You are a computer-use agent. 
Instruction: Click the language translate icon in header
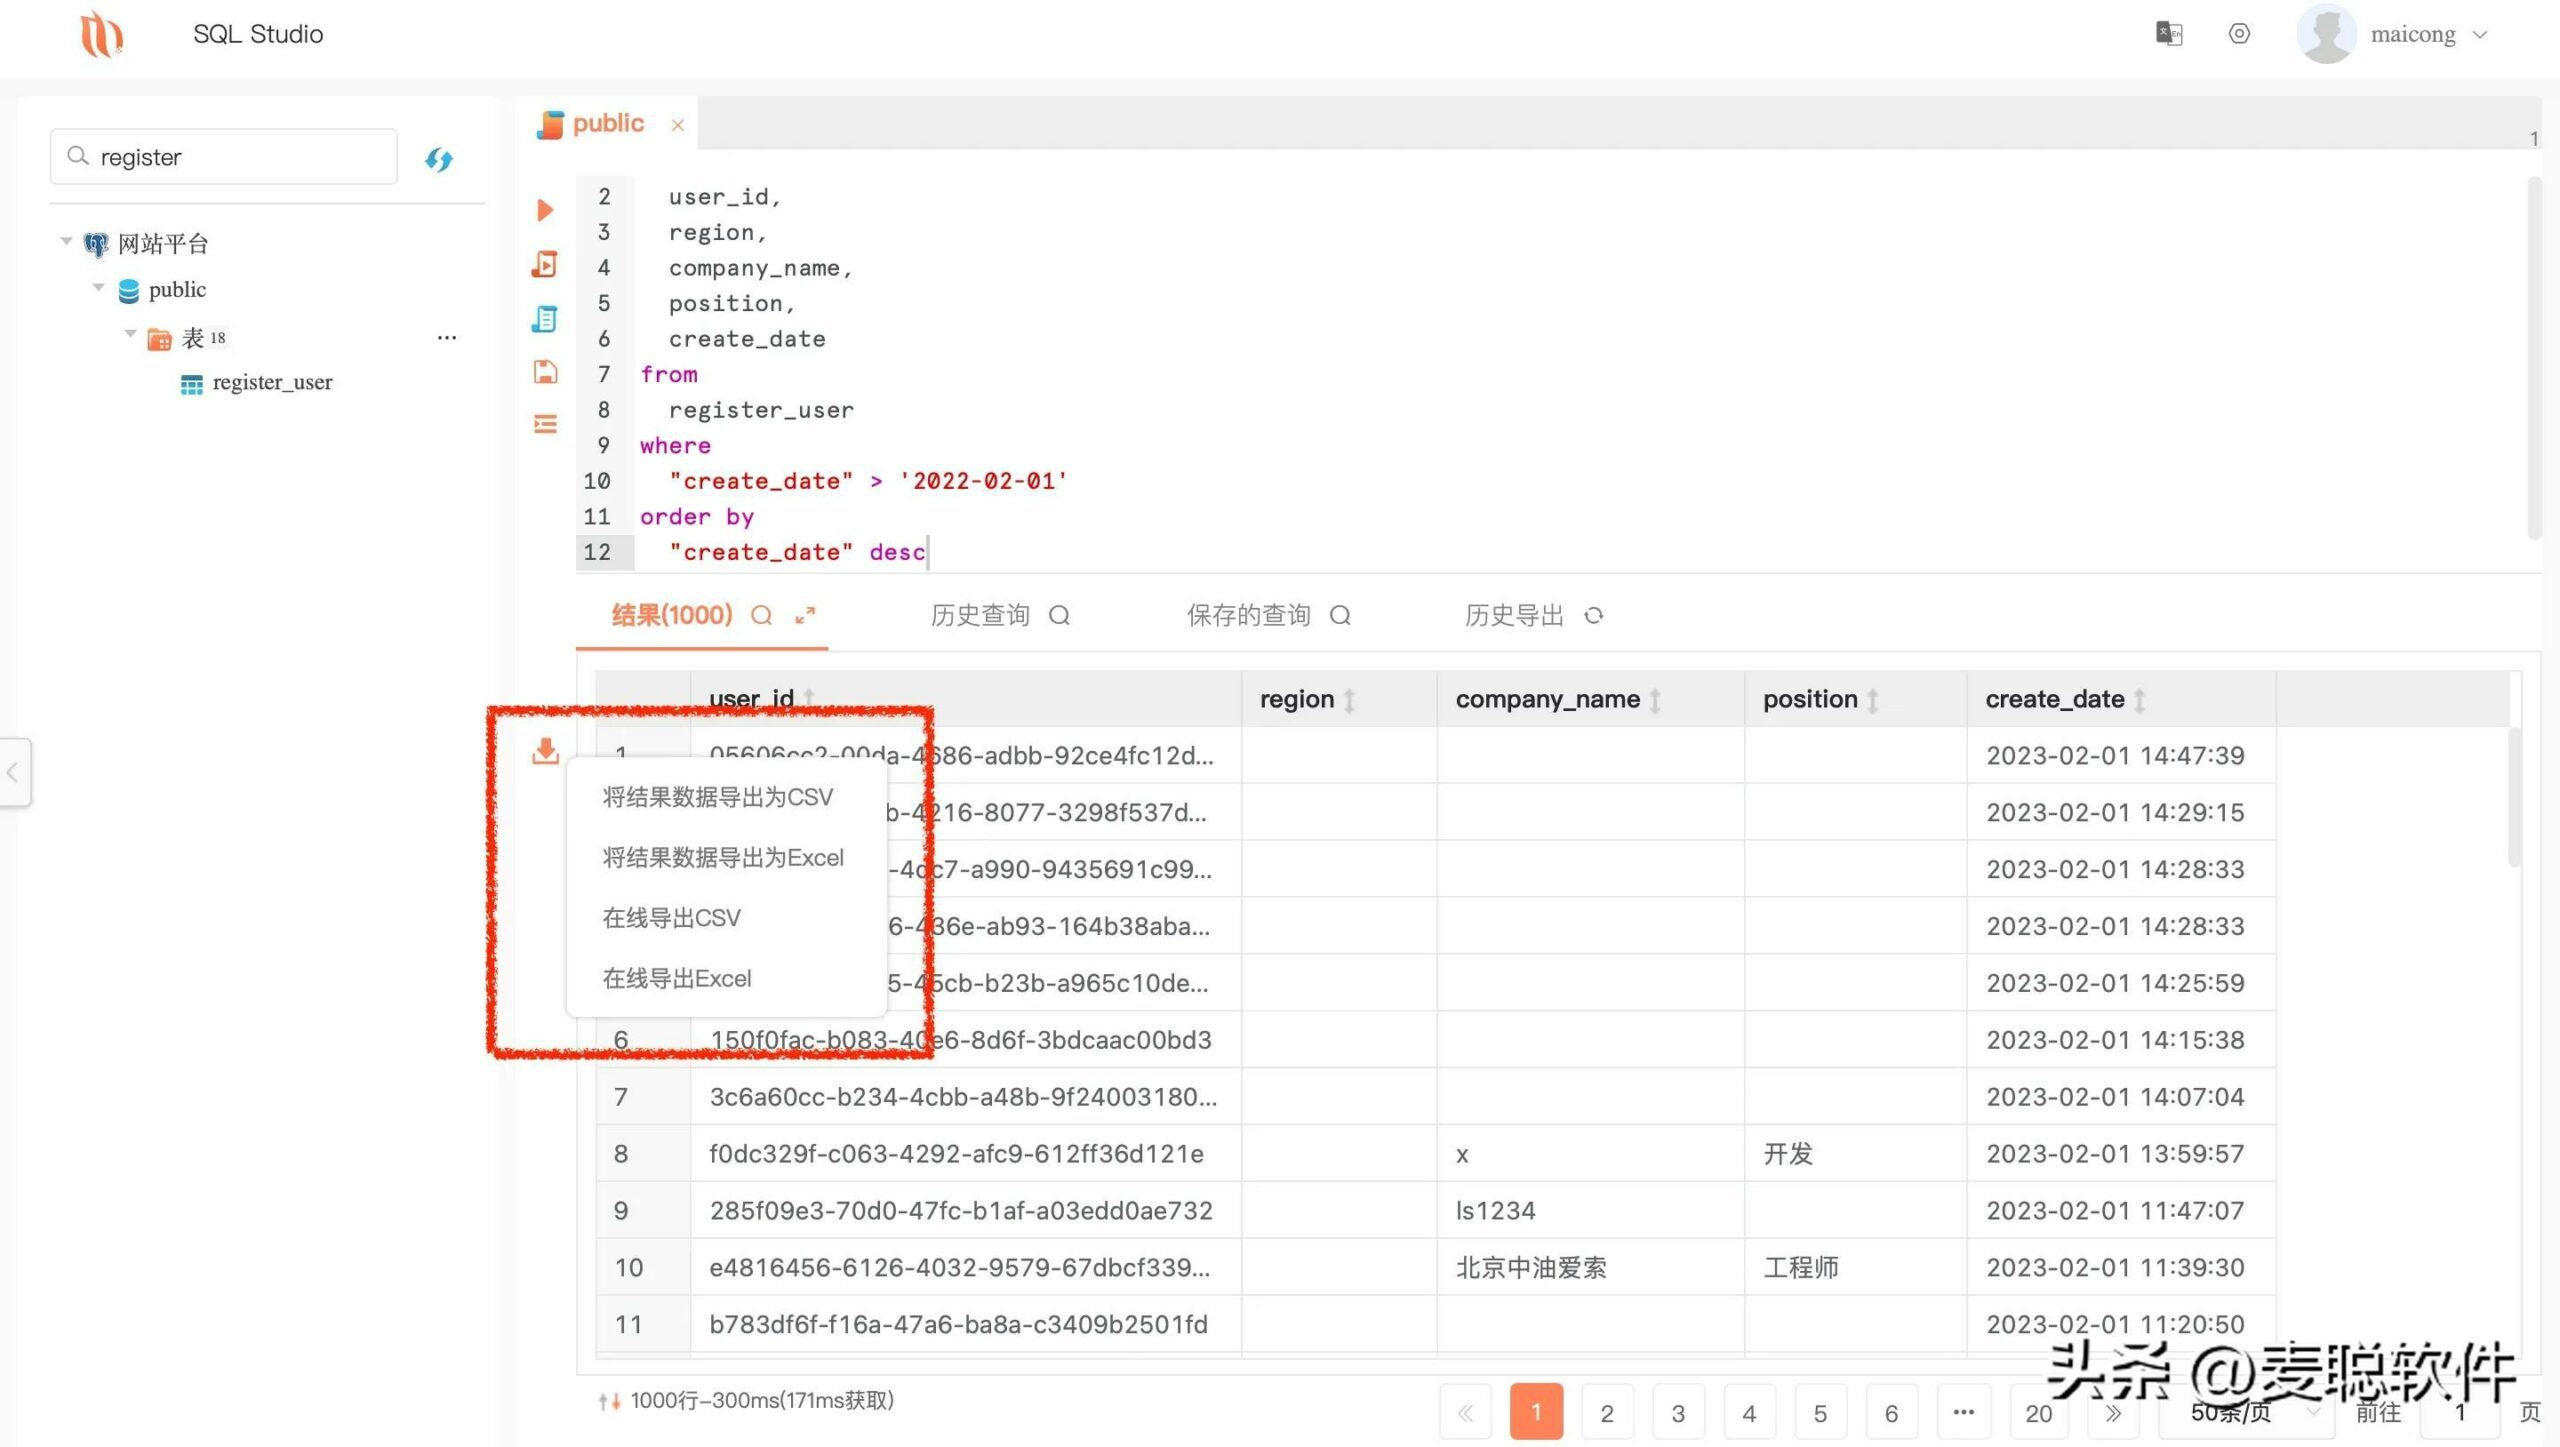click(2168, 34)
